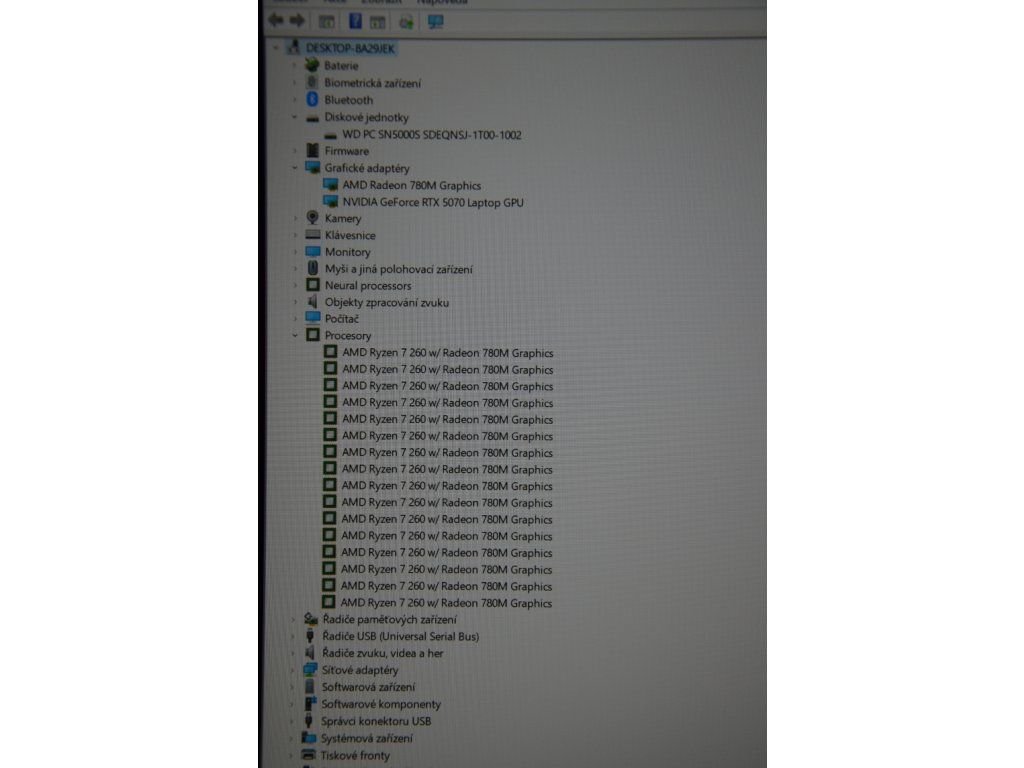1024x768 pixels.
Task: Collapse the Grafické adaptéry category
Action: coord(295,168)
